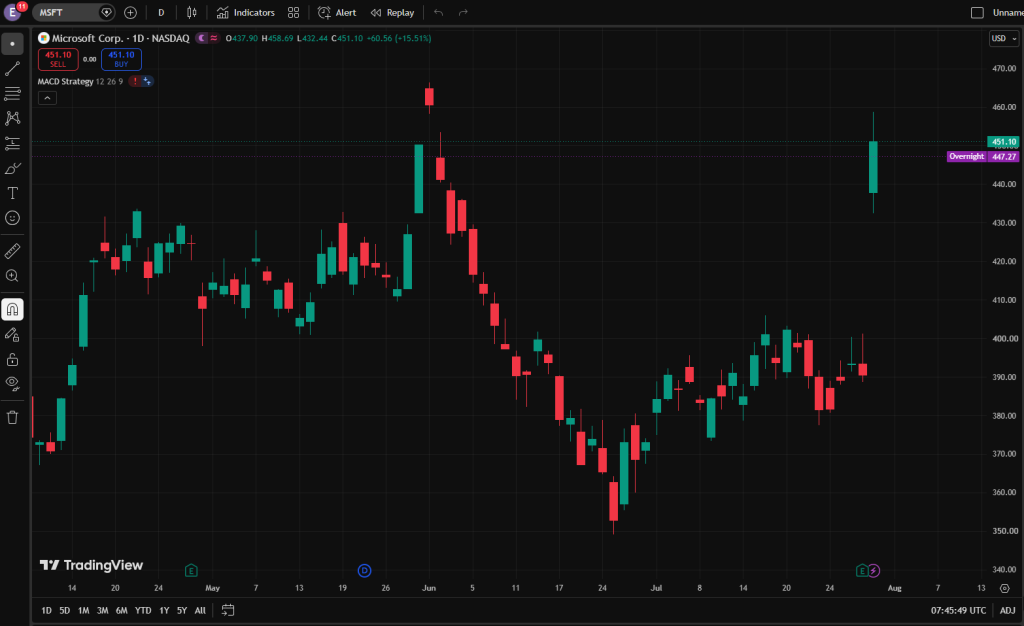Collapse the indicator legend chevron
The image size is (1024, 626).
47,98
